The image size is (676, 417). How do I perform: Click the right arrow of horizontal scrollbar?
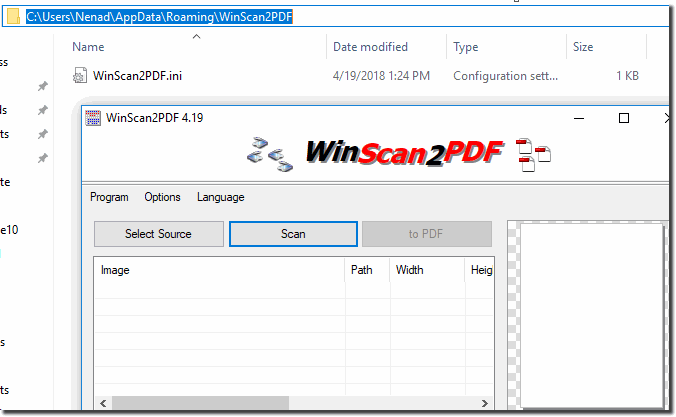485,403
